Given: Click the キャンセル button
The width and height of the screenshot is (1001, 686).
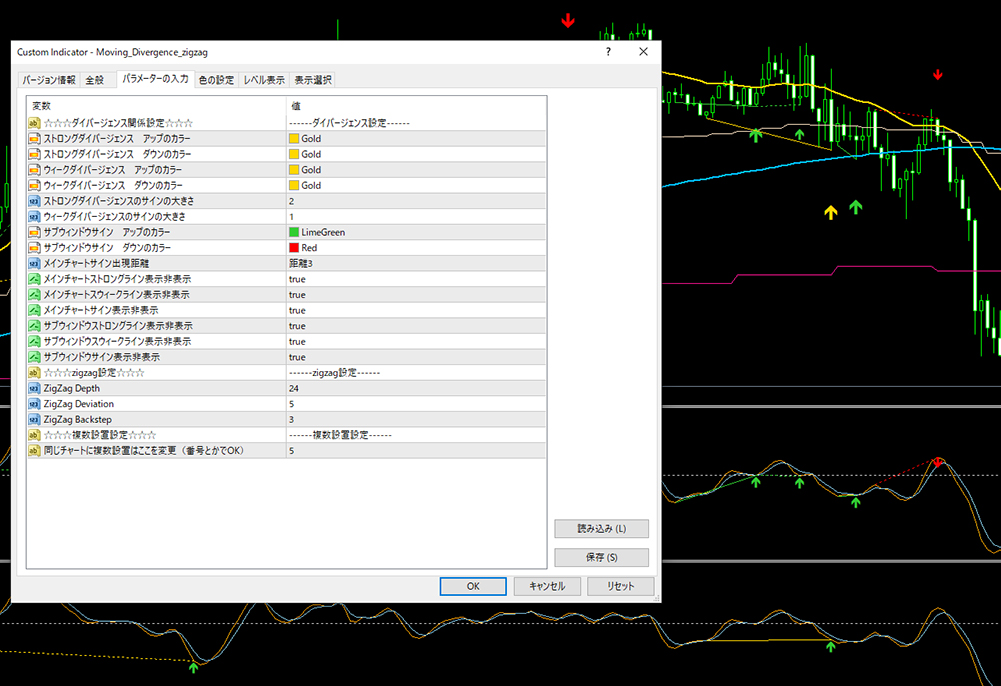Looking at the screenshot, I should click(547, 586).
